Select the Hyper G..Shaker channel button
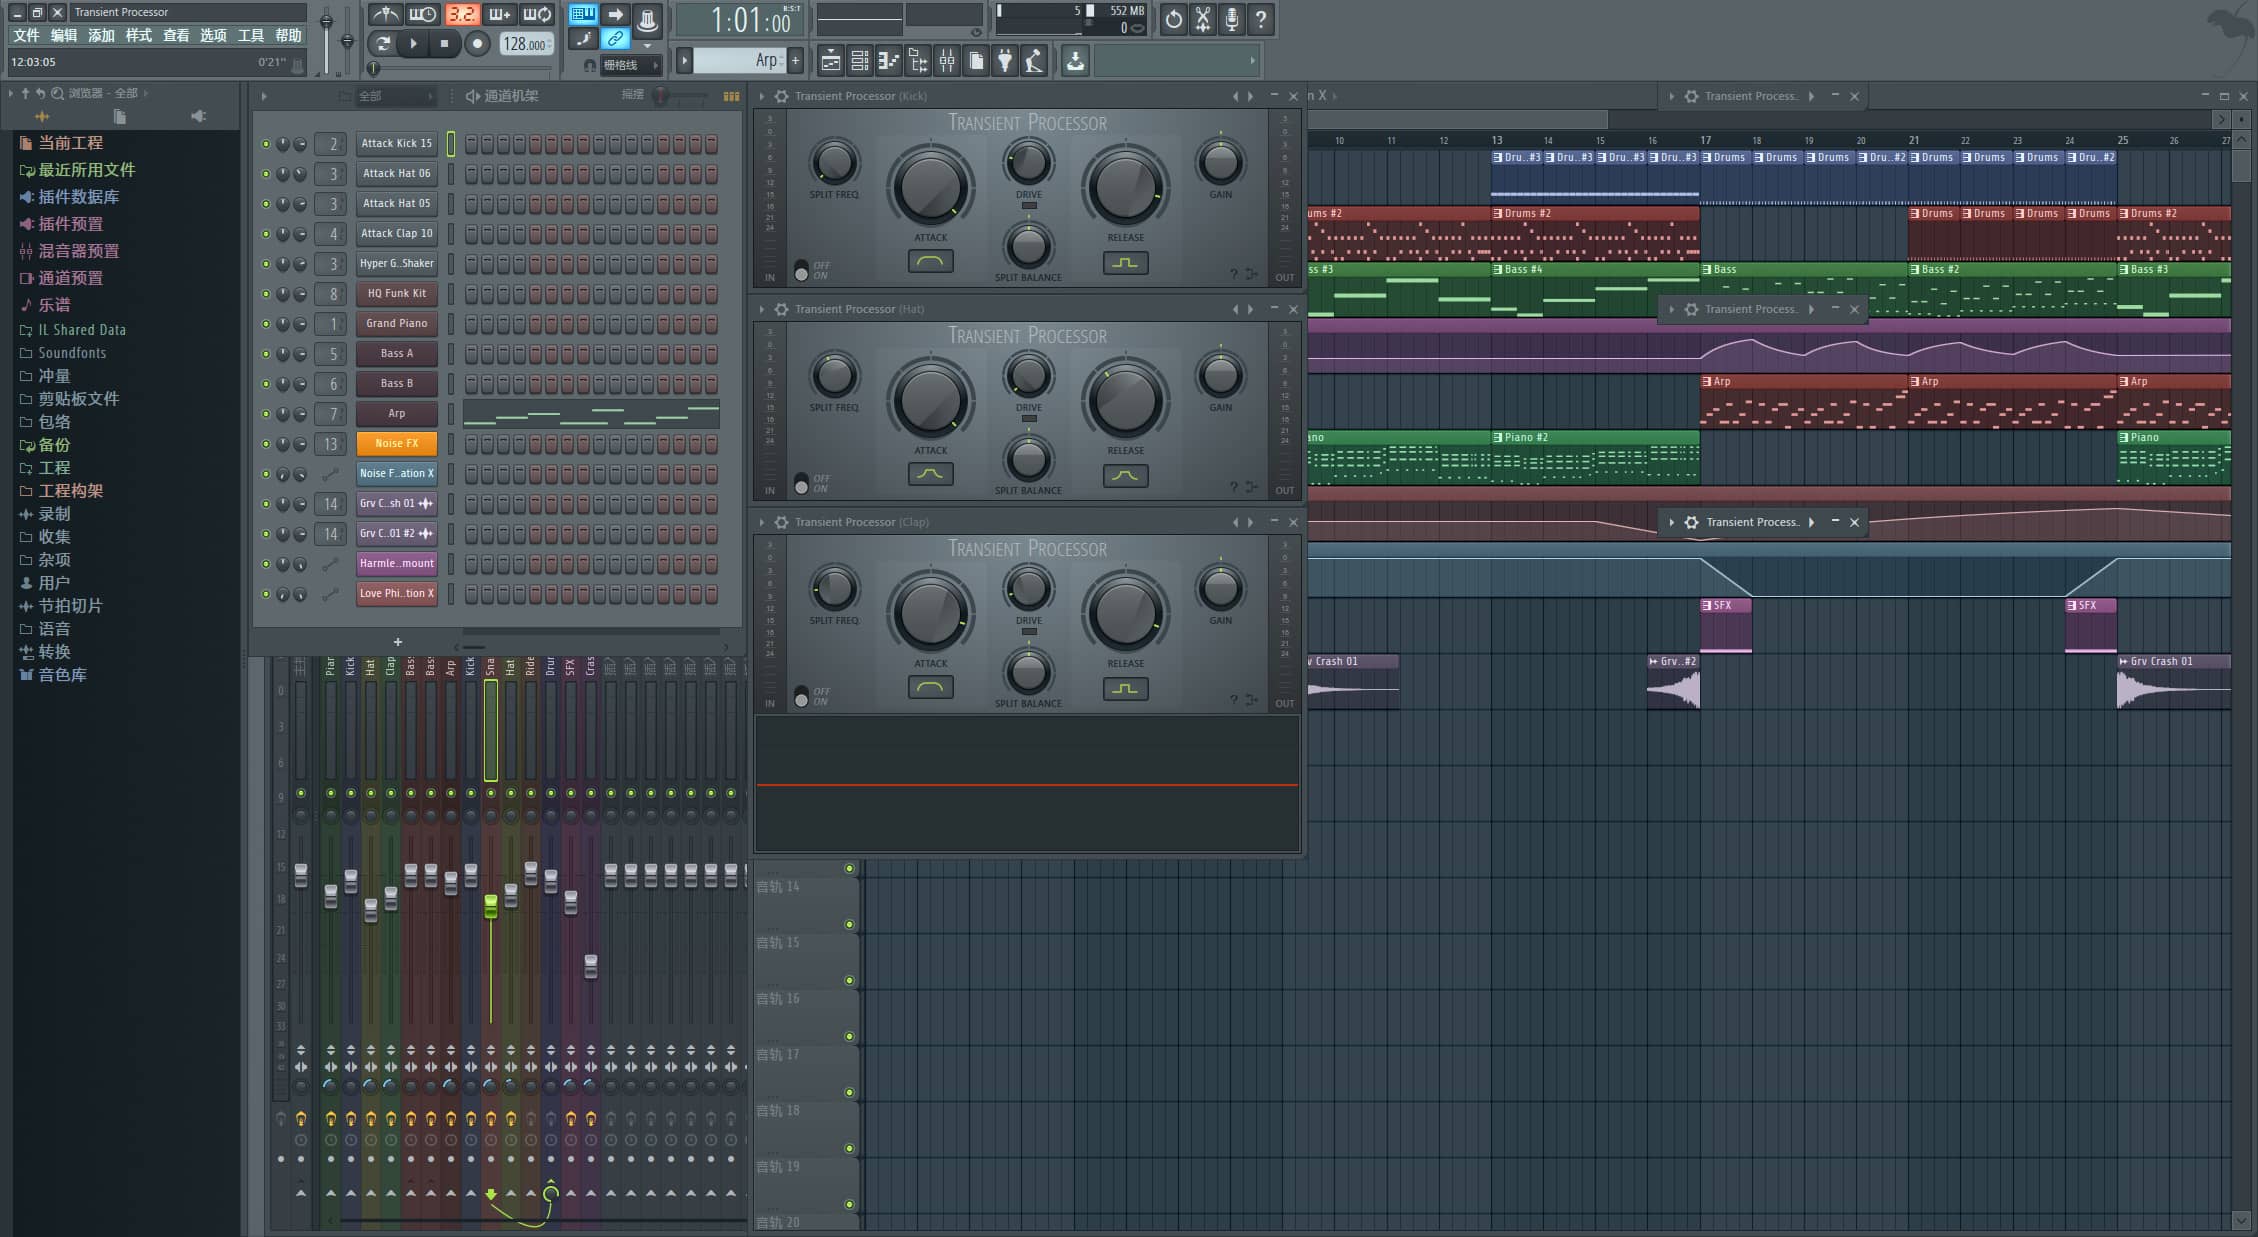This screenshot has width=2258, height=1237. 397,264
